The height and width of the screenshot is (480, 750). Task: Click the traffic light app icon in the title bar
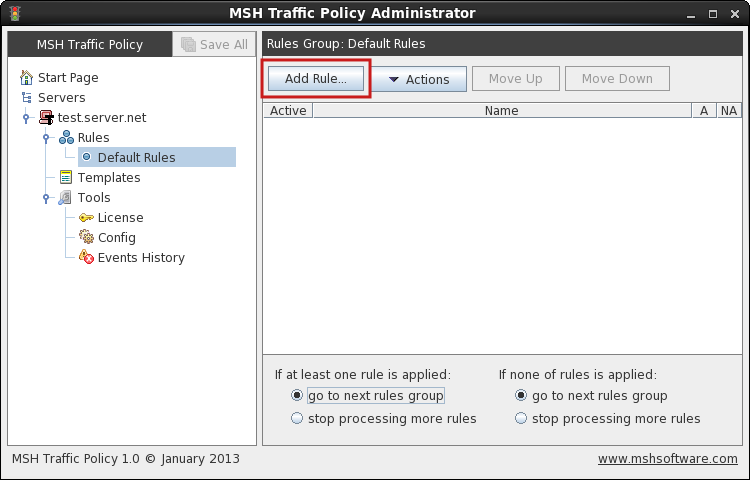coord(15,13)
